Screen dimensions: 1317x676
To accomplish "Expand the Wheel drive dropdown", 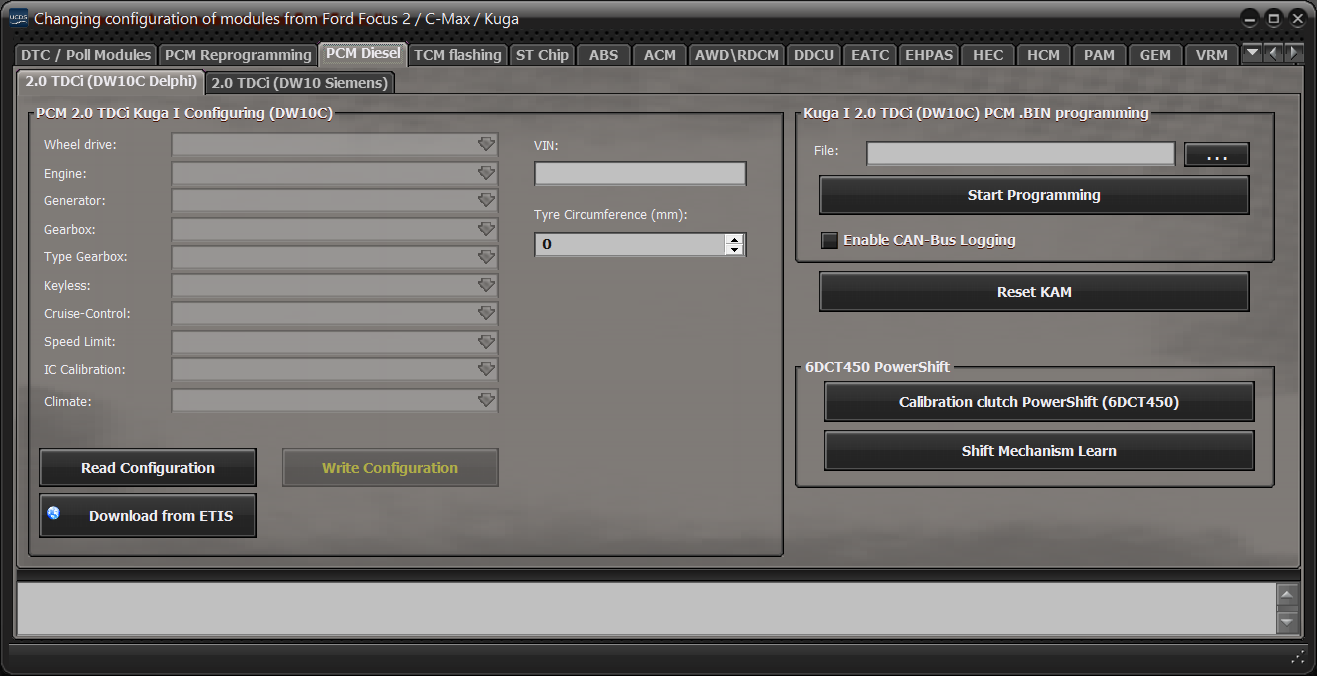I will (486, 145).
